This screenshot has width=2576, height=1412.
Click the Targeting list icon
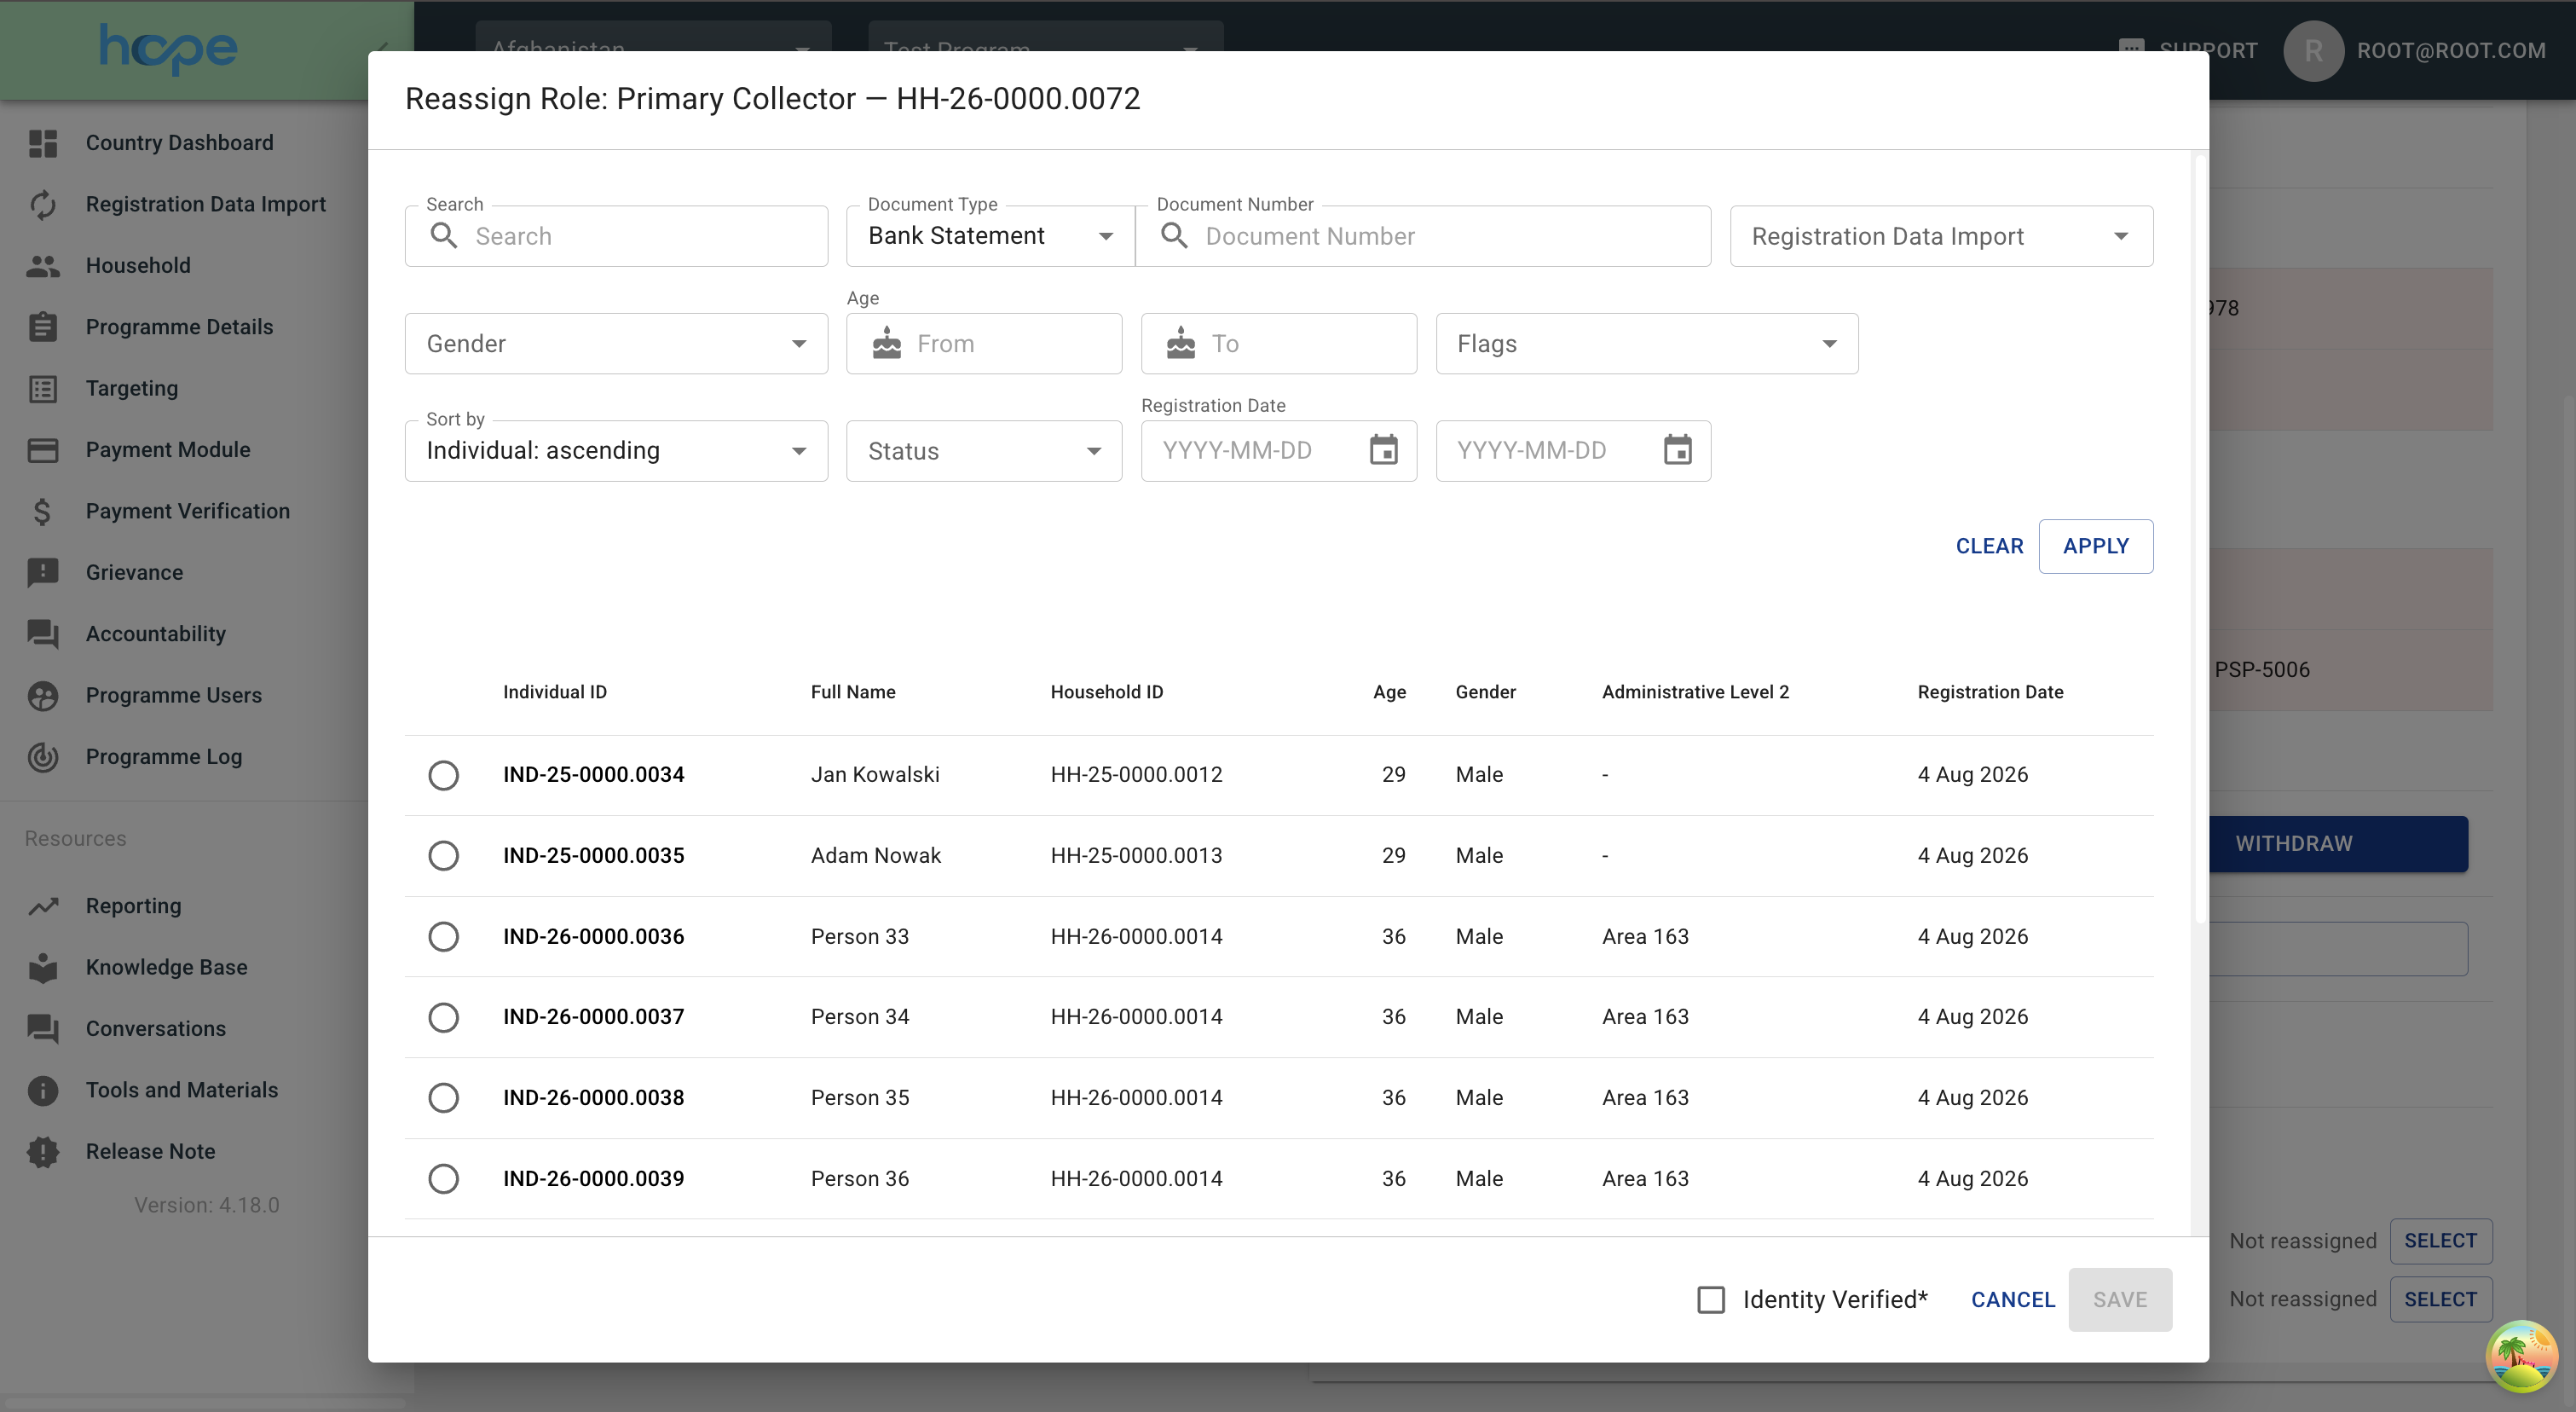[x=43, y=388]
